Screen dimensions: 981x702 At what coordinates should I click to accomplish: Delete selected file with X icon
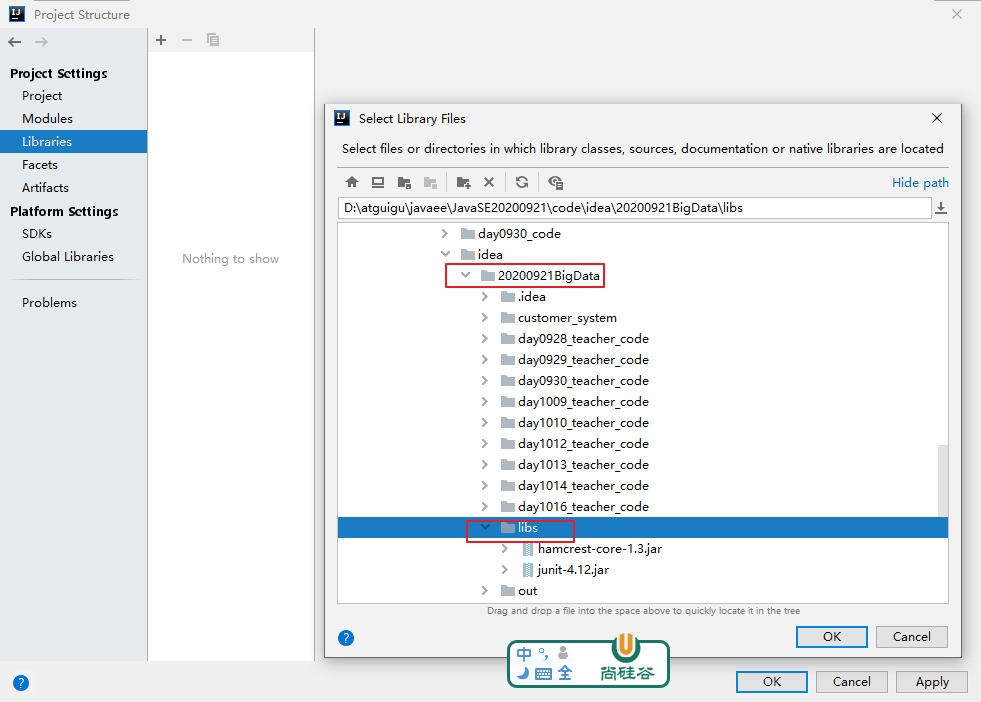click(489, 182)
